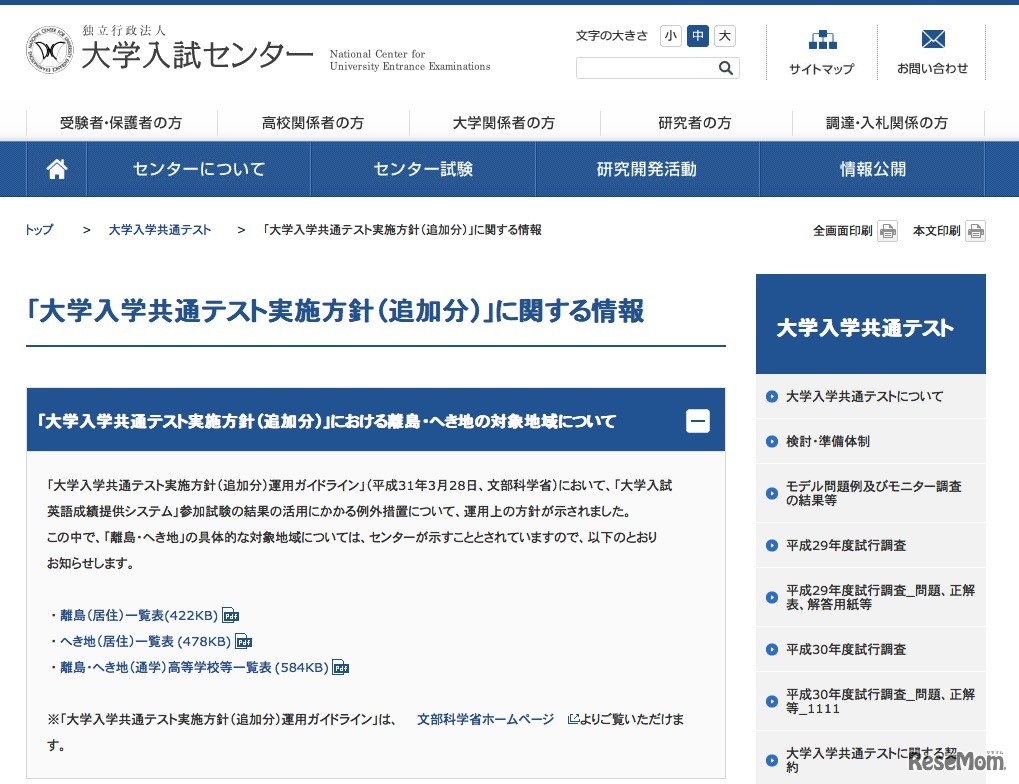Screen dimensions: 1019x784
Task: Open 研究開発活動 menu
Action: pyautogui.click(x=647, y=169)
